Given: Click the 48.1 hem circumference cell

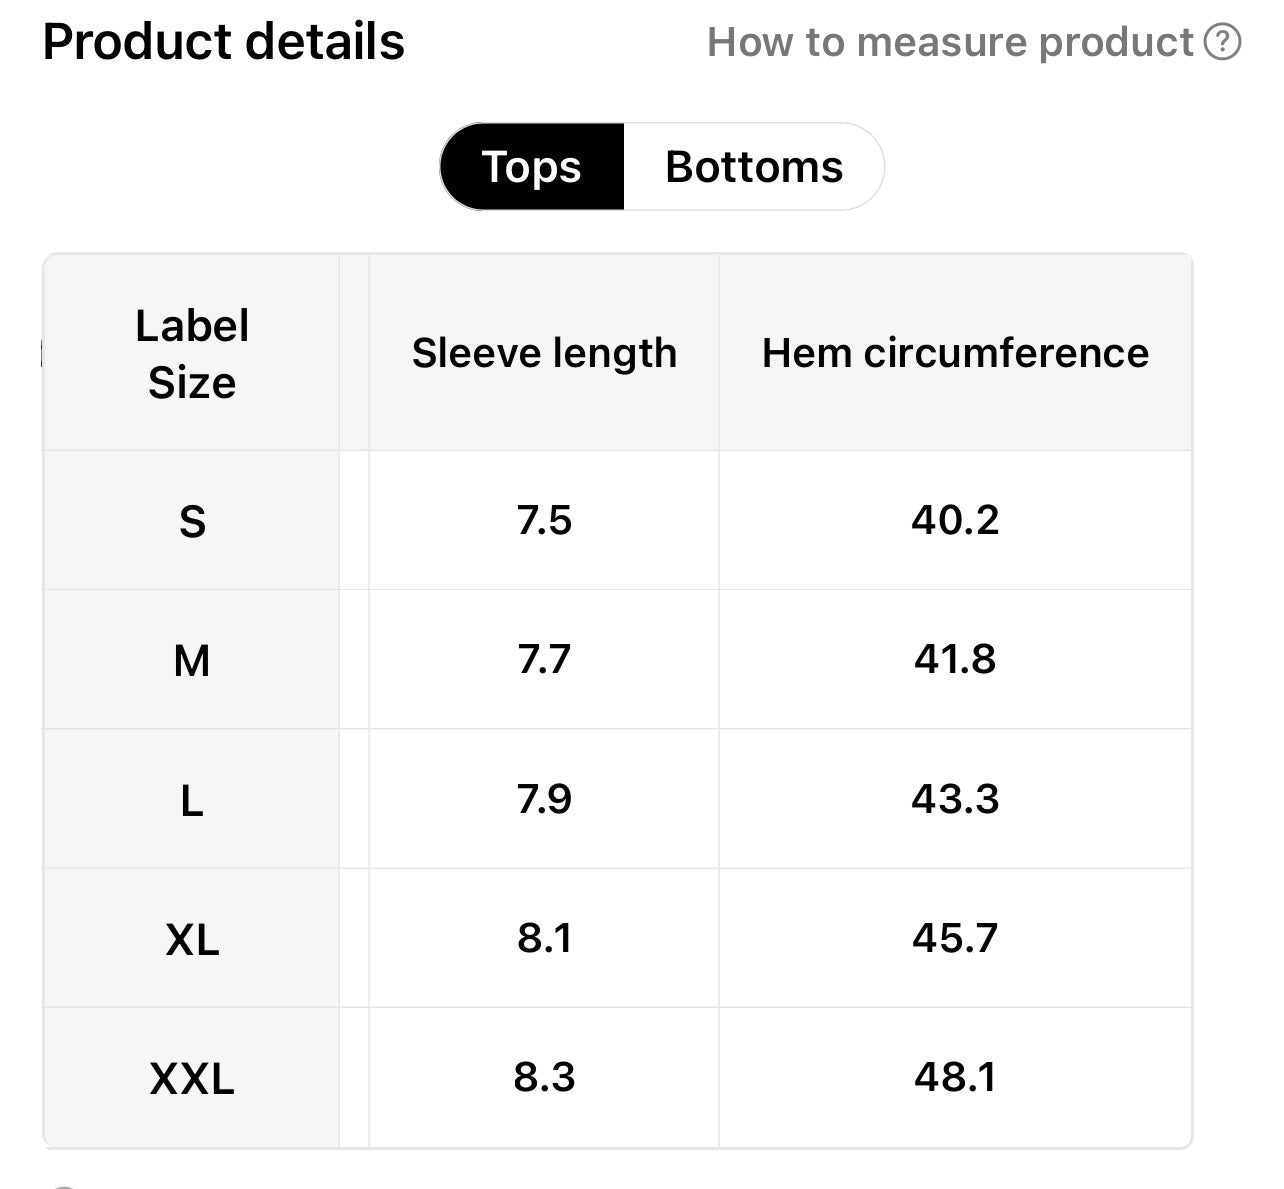Looking at the screenshot, I should click(955, 1077).
